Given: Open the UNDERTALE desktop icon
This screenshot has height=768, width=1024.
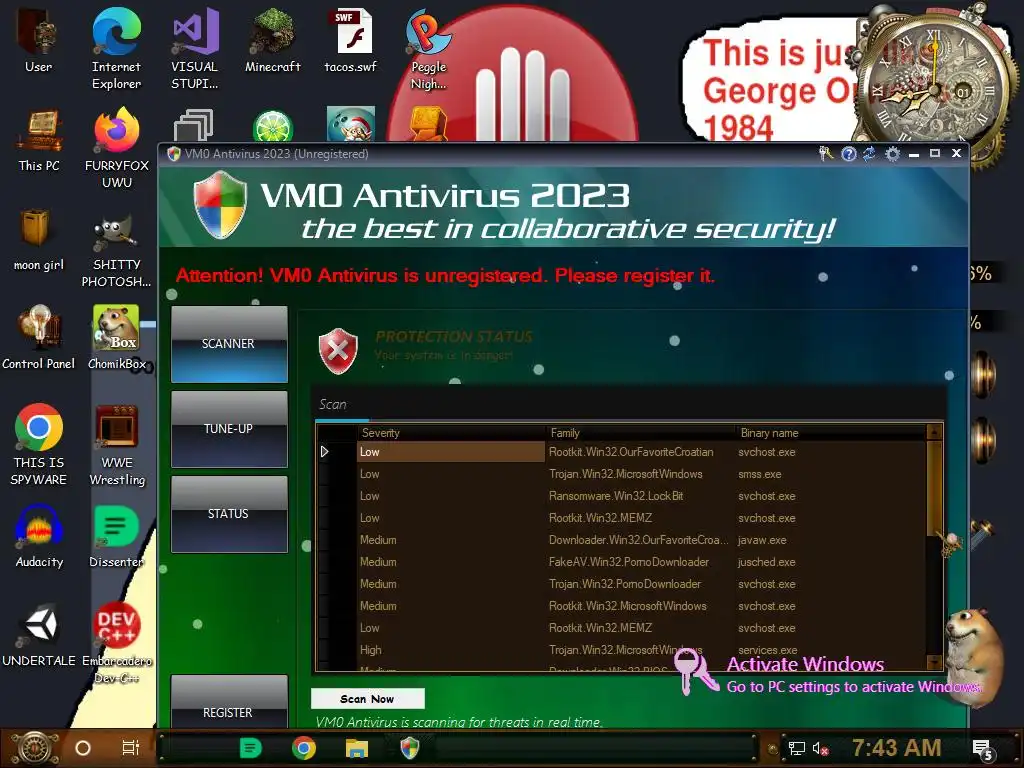Looking at the screenshot, I should (x=39, y=635).
